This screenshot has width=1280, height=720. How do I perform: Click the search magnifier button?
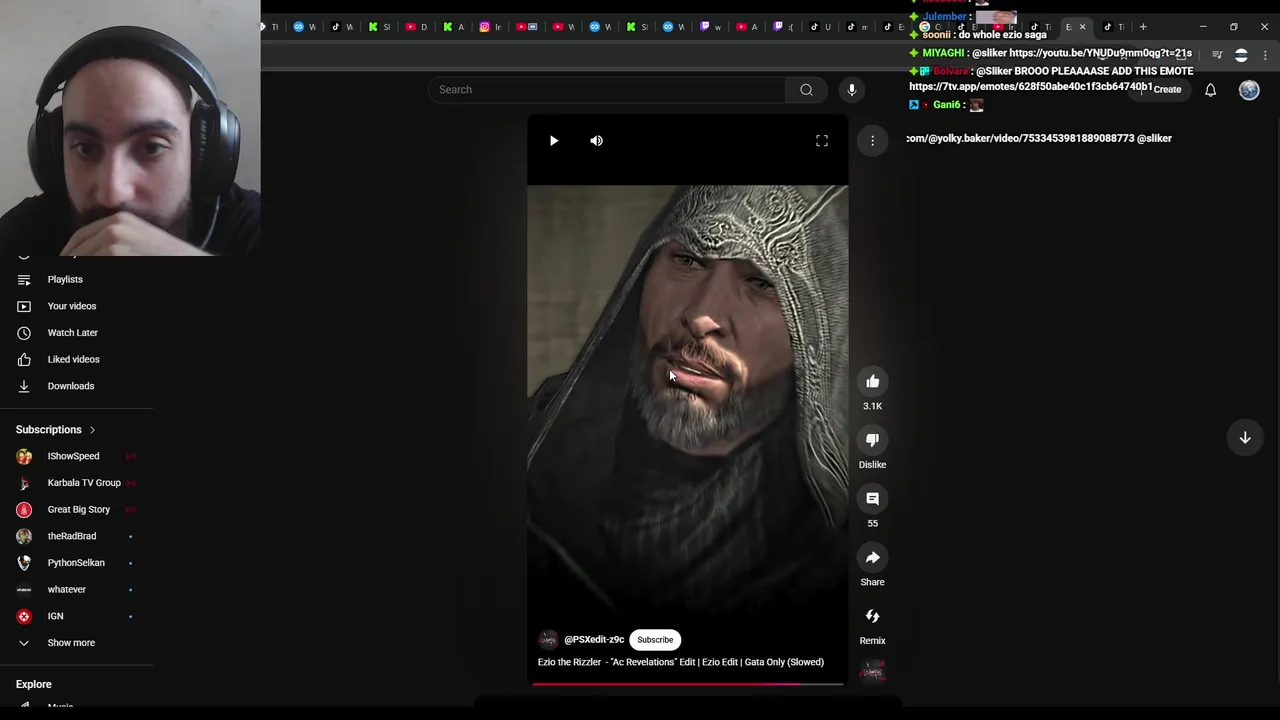click(x=806, y=90)
